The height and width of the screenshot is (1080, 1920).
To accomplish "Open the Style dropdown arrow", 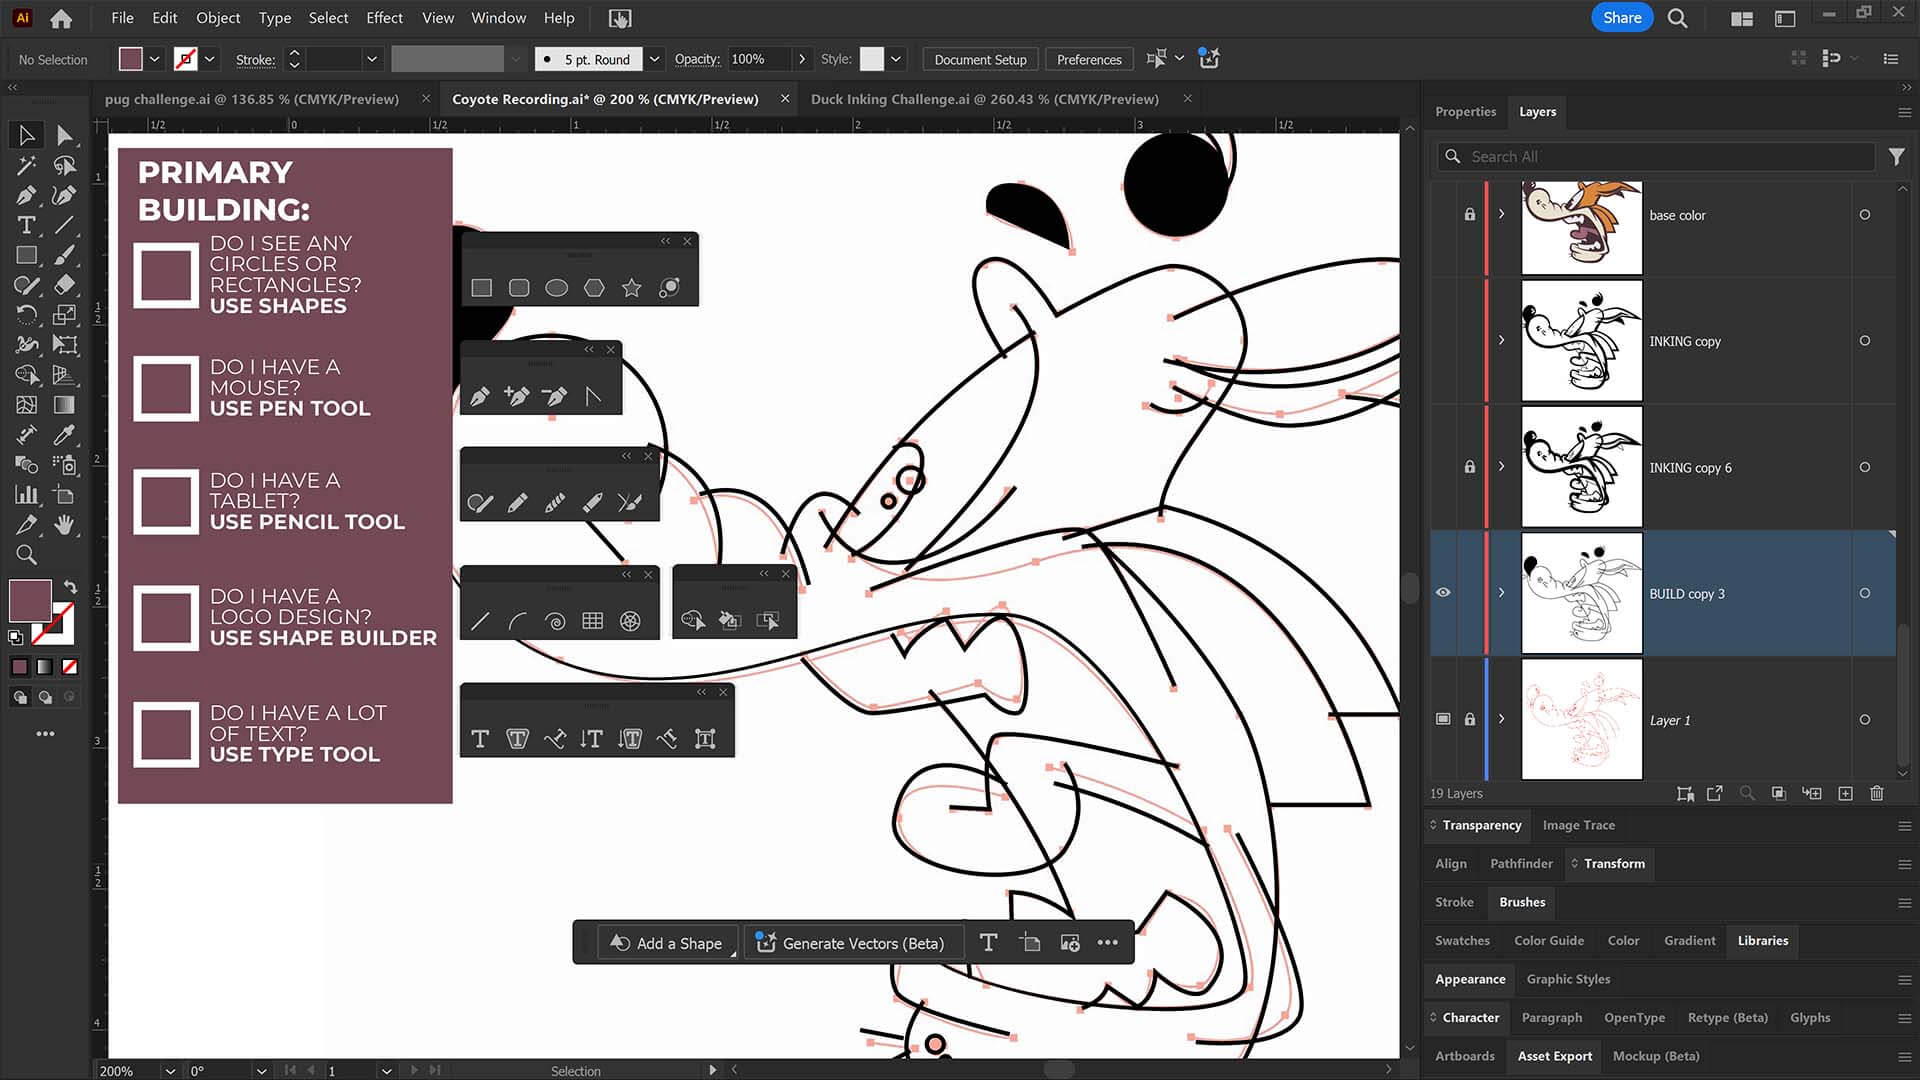I will [x=896, y=59].
